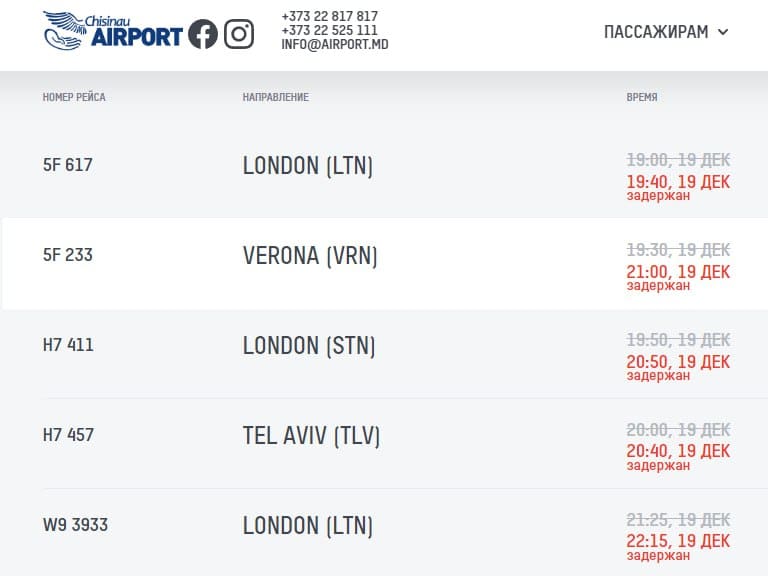Open the Facebook page icon

point(203,34)
